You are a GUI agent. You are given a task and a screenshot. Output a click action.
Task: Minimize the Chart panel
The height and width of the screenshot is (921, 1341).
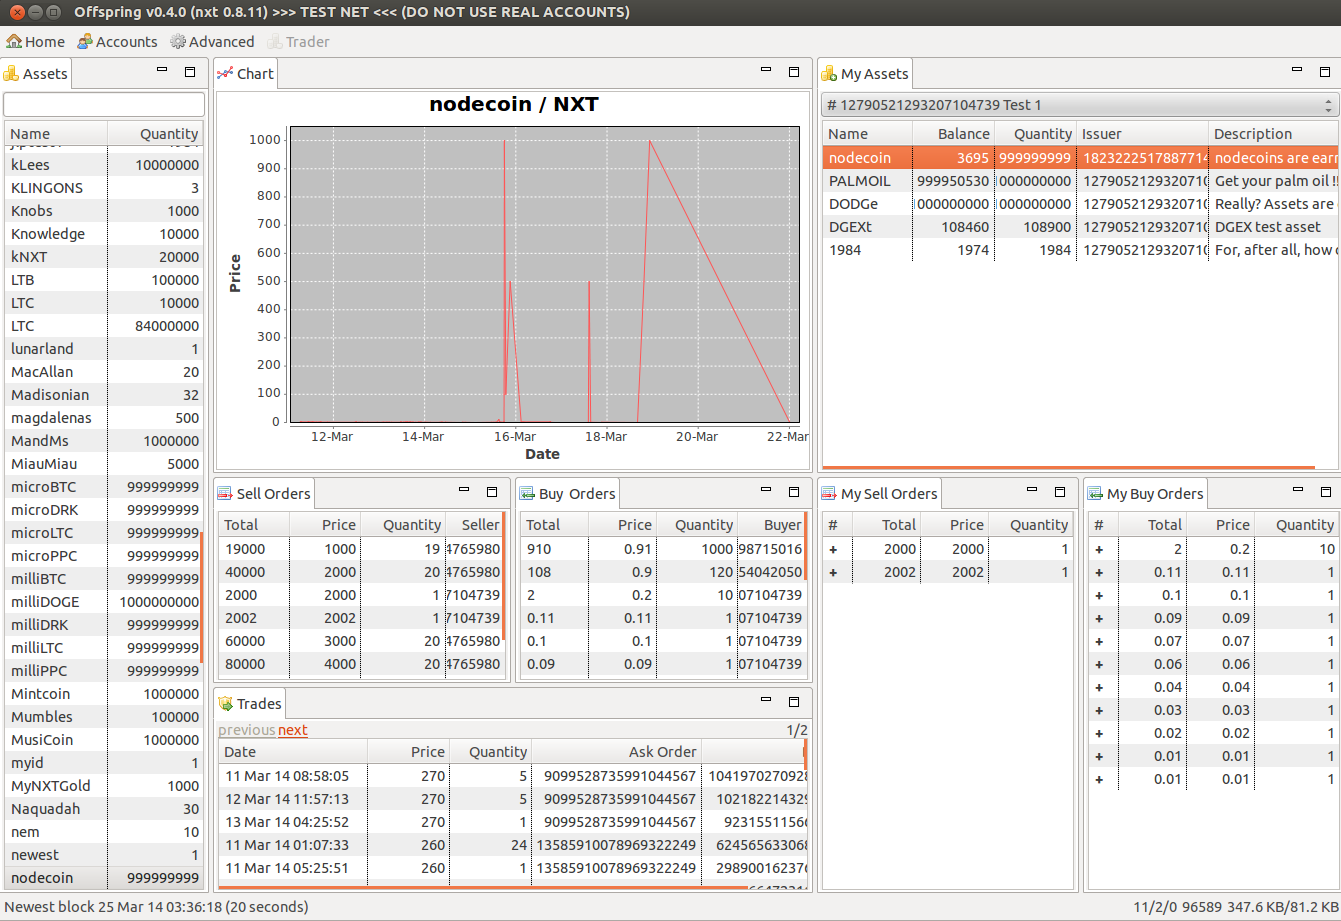click(766, 71)
